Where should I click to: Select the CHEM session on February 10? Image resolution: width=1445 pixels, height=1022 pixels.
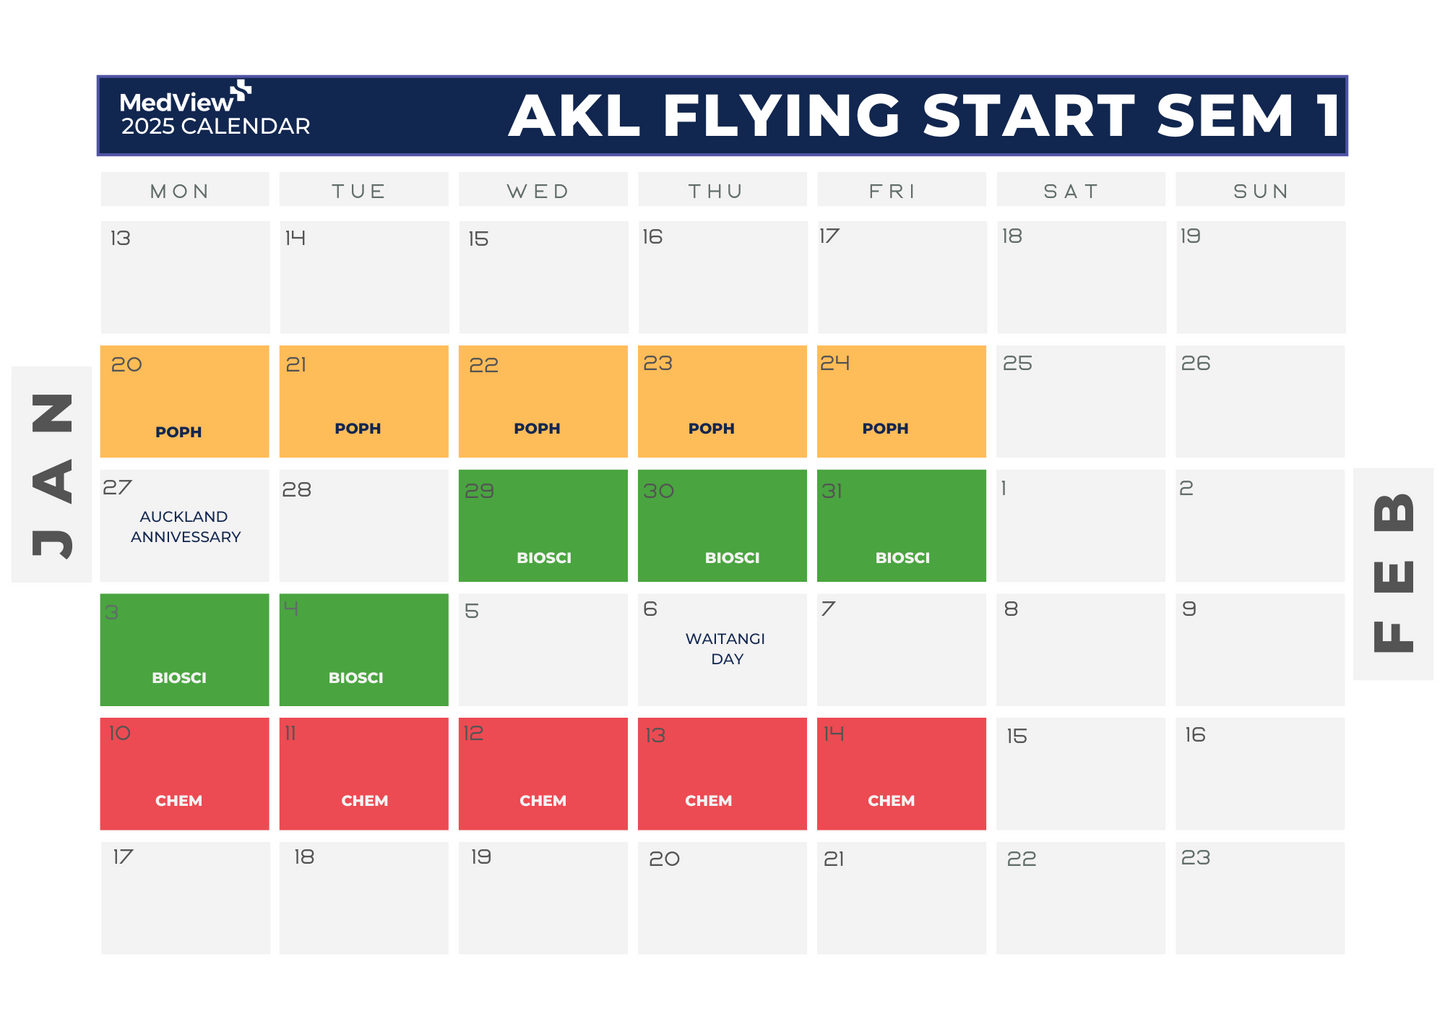click(185, 774)
